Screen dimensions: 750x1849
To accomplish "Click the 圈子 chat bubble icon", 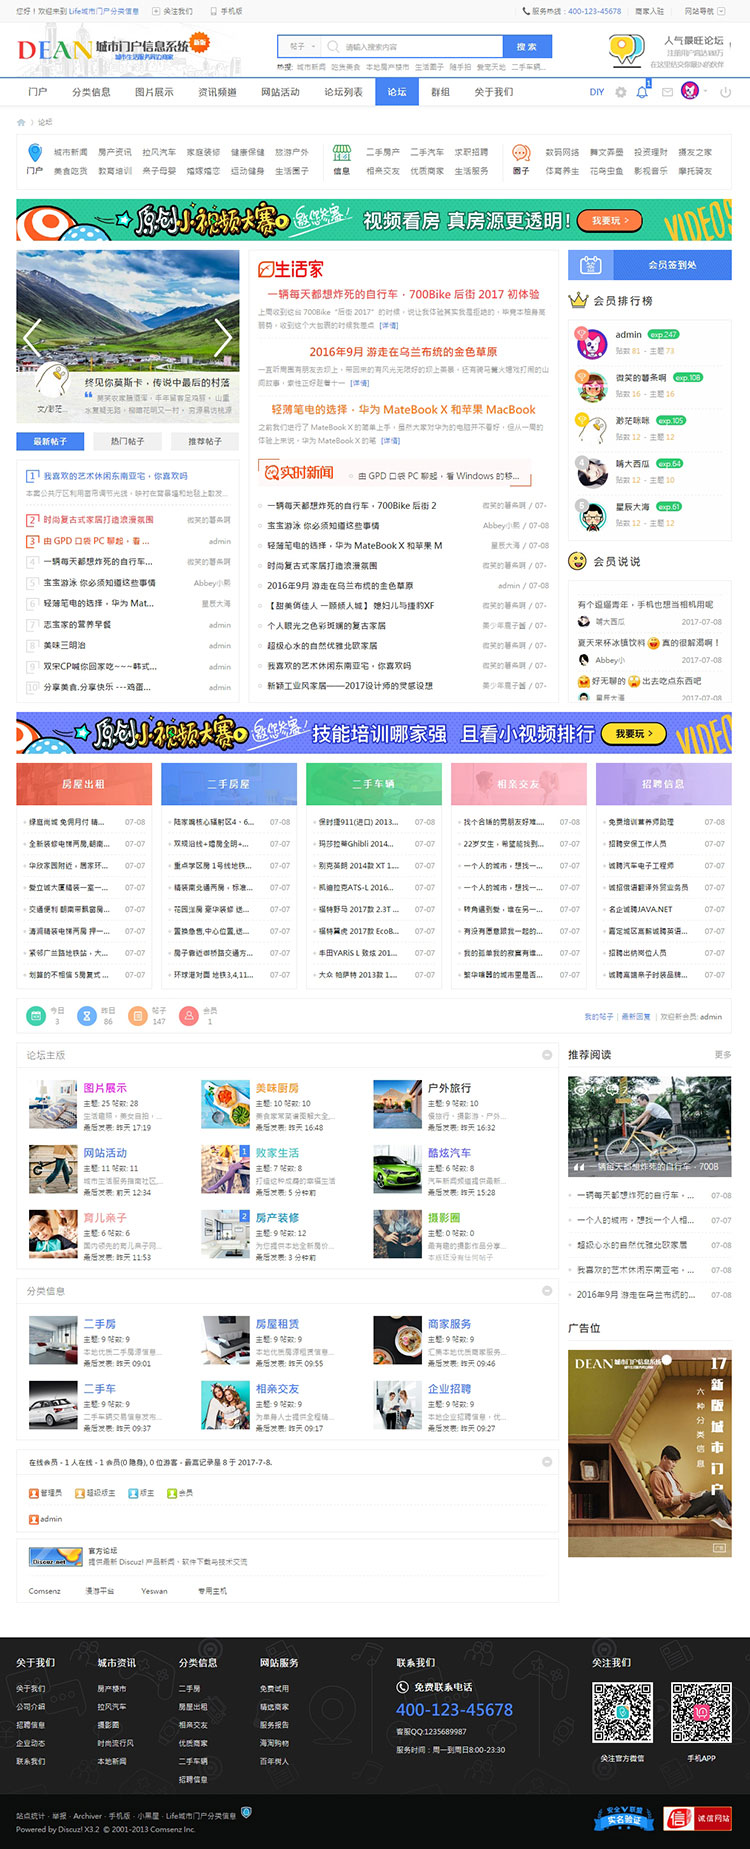I will tap(521, 153).
